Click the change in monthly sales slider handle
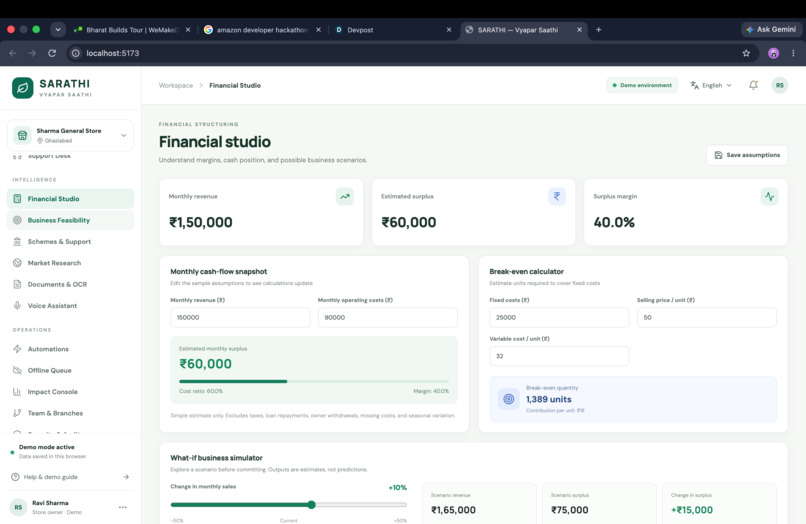The width and height of the screenshot is (806, 524). [312, 505]
